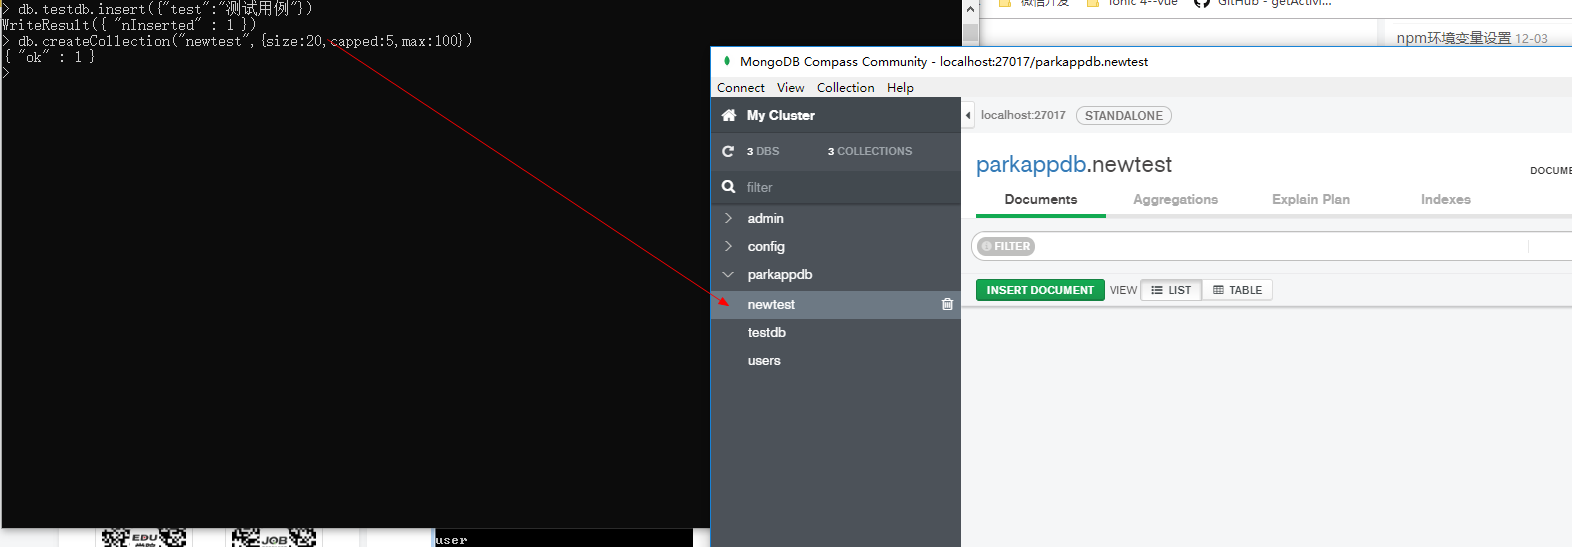Viewport: 1572px width, 547px height.
Task: Click the scroll-up arrow in terminal window
Action: pos(970,9)
